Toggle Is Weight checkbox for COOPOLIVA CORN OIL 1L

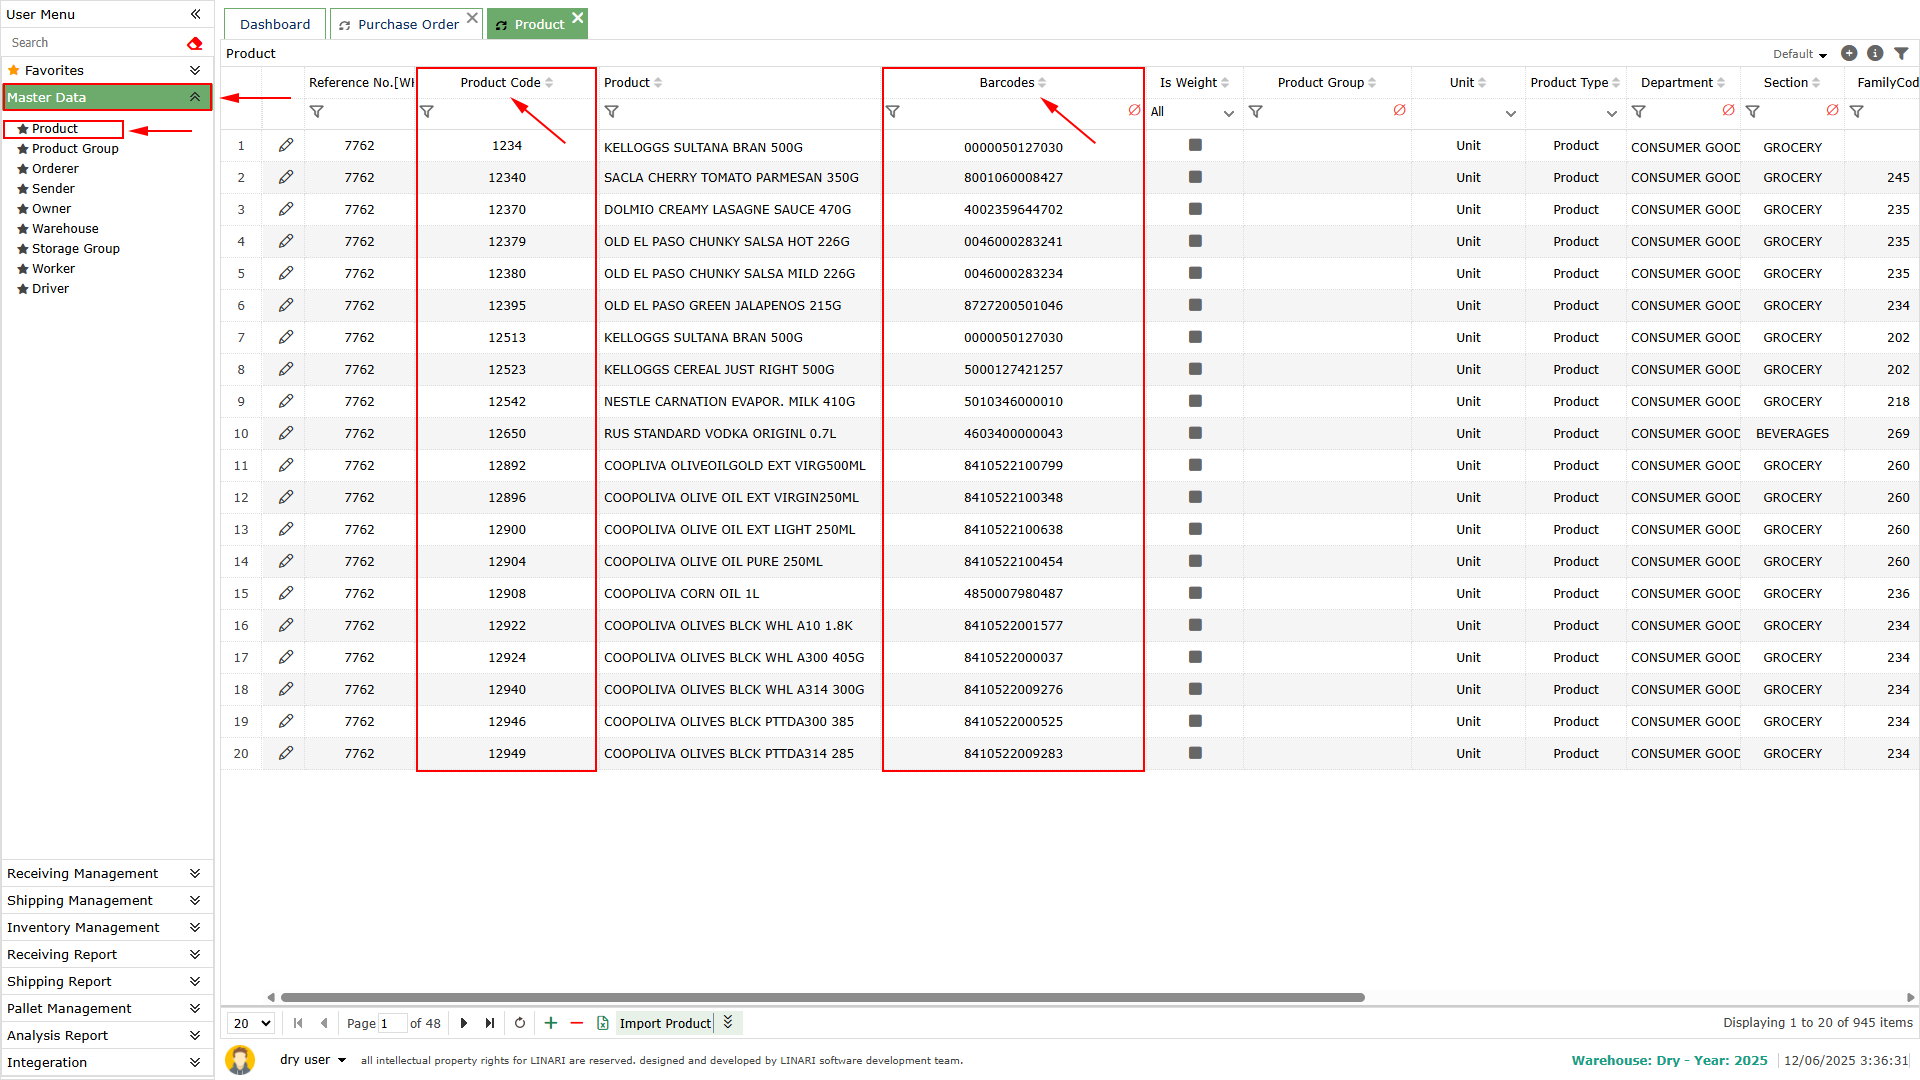(1195, 594)
